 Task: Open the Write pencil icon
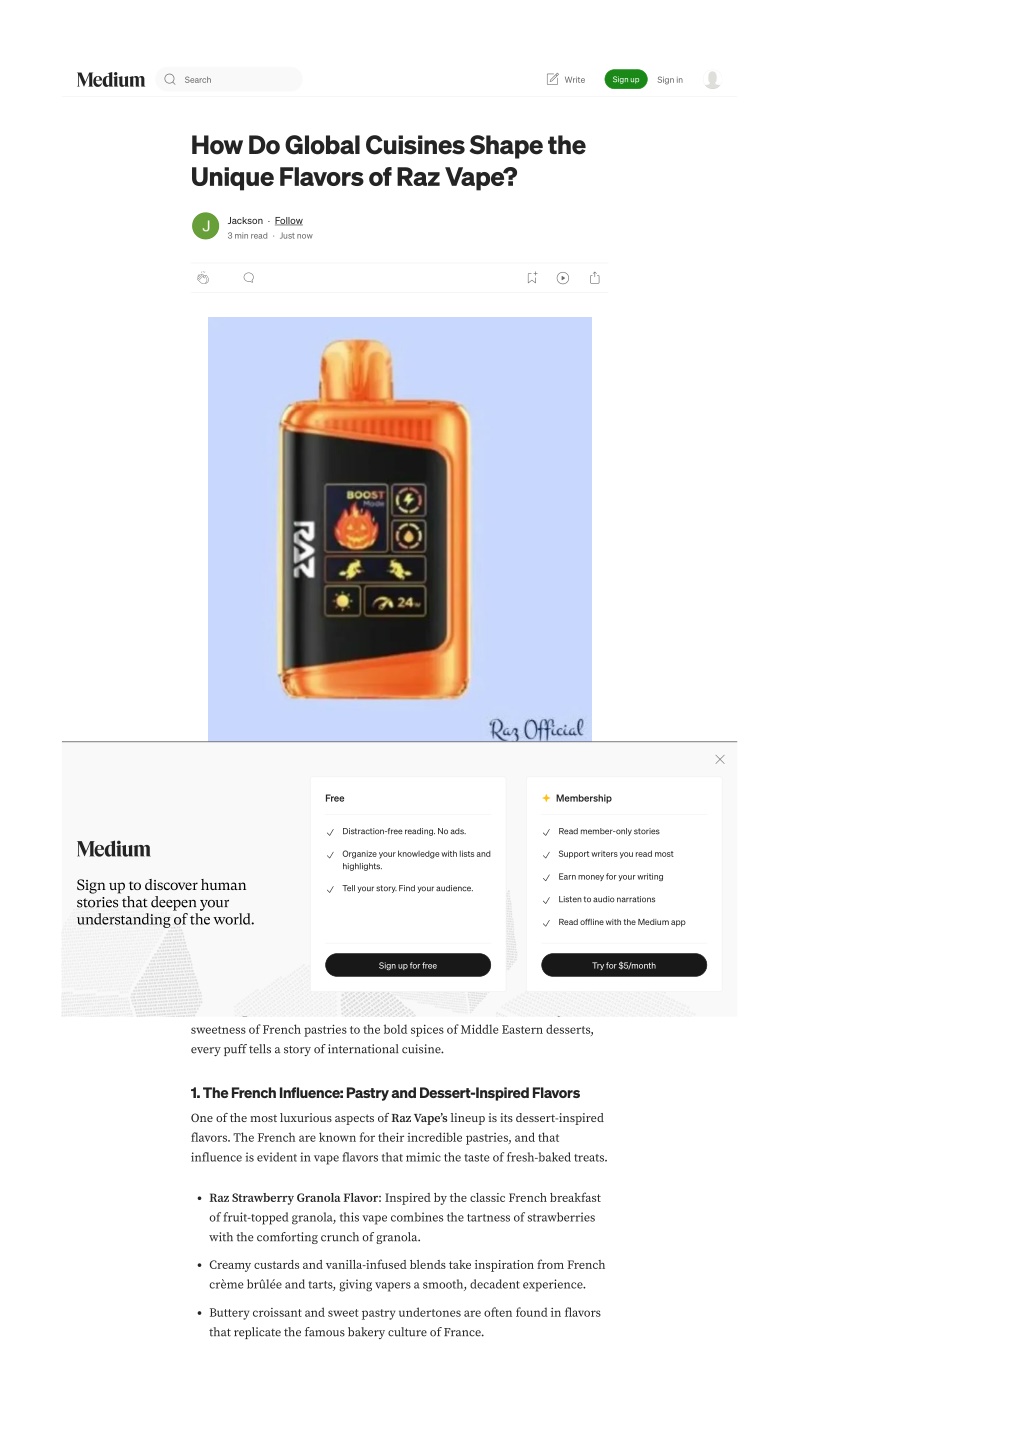[x=553, y=79]
